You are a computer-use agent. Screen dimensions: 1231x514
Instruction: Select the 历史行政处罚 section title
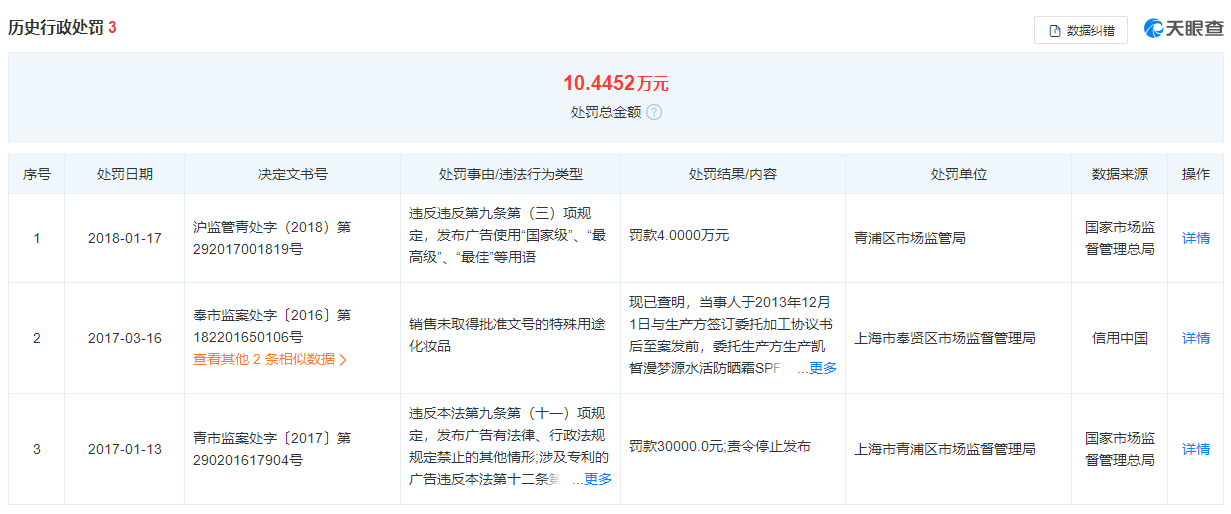[x=55, y=28]
